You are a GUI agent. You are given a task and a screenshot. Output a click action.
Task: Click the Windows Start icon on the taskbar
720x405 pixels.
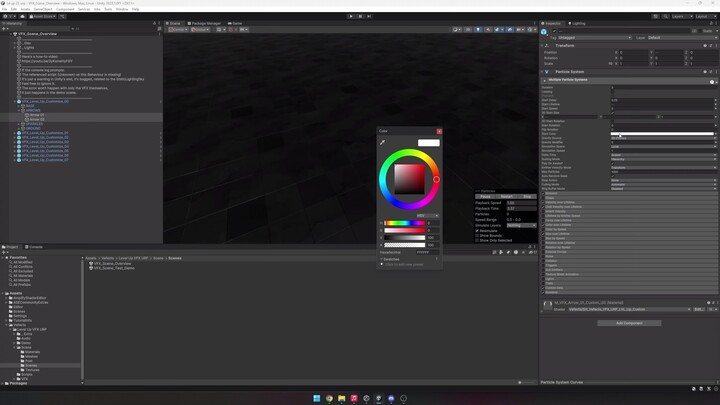[x=316, y=398]
